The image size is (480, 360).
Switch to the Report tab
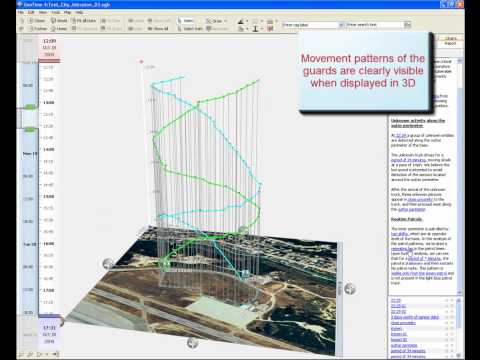pyautogui.click(x=450, y=43)
